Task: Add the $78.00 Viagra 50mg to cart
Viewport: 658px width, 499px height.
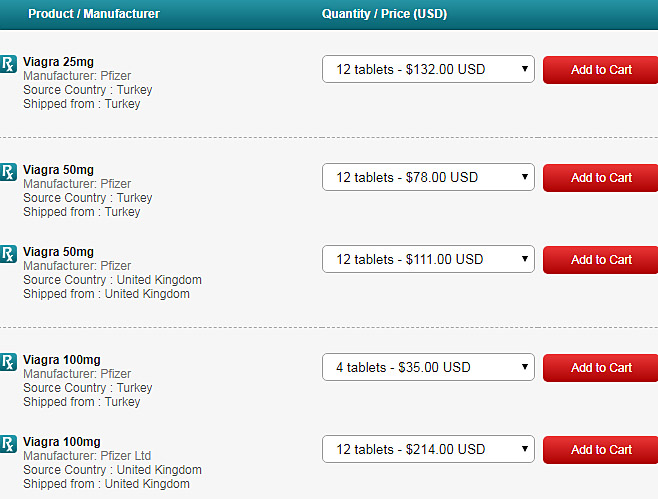Action: (x=601, y=178)
